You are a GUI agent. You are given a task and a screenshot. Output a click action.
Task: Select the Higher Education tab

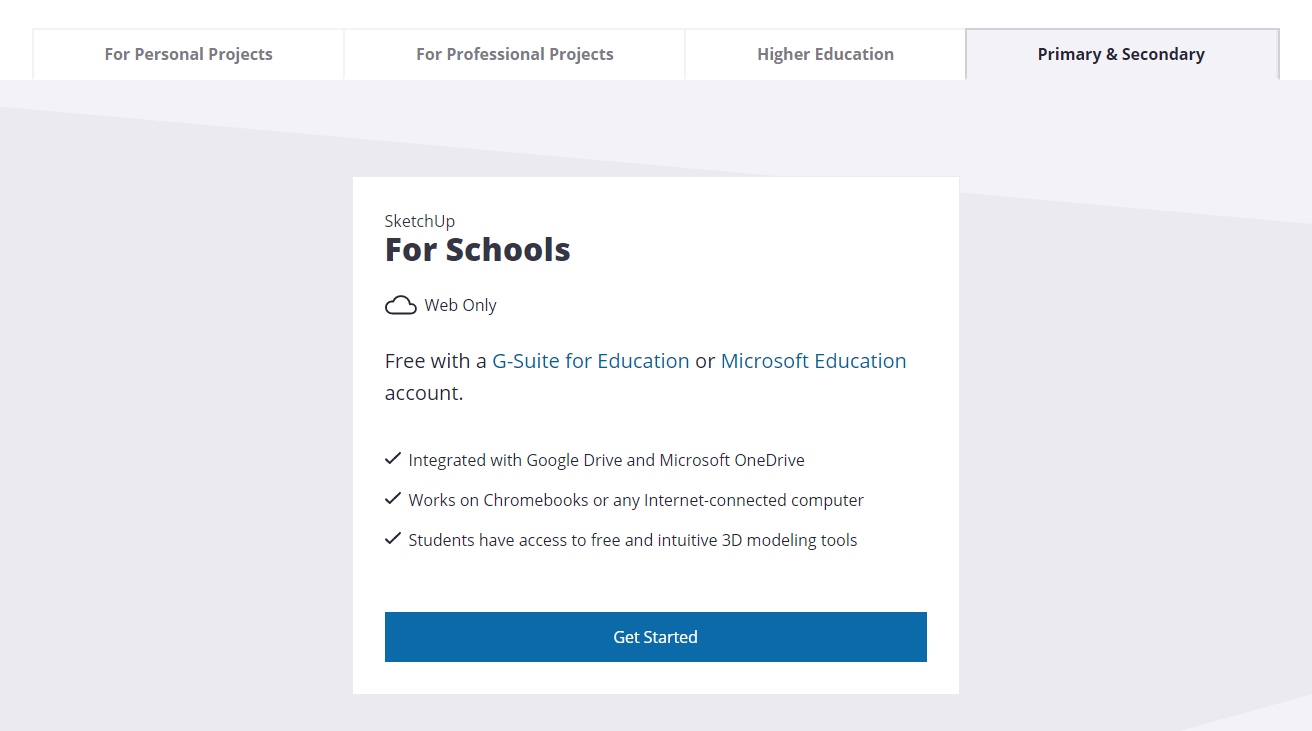[825, 54]
